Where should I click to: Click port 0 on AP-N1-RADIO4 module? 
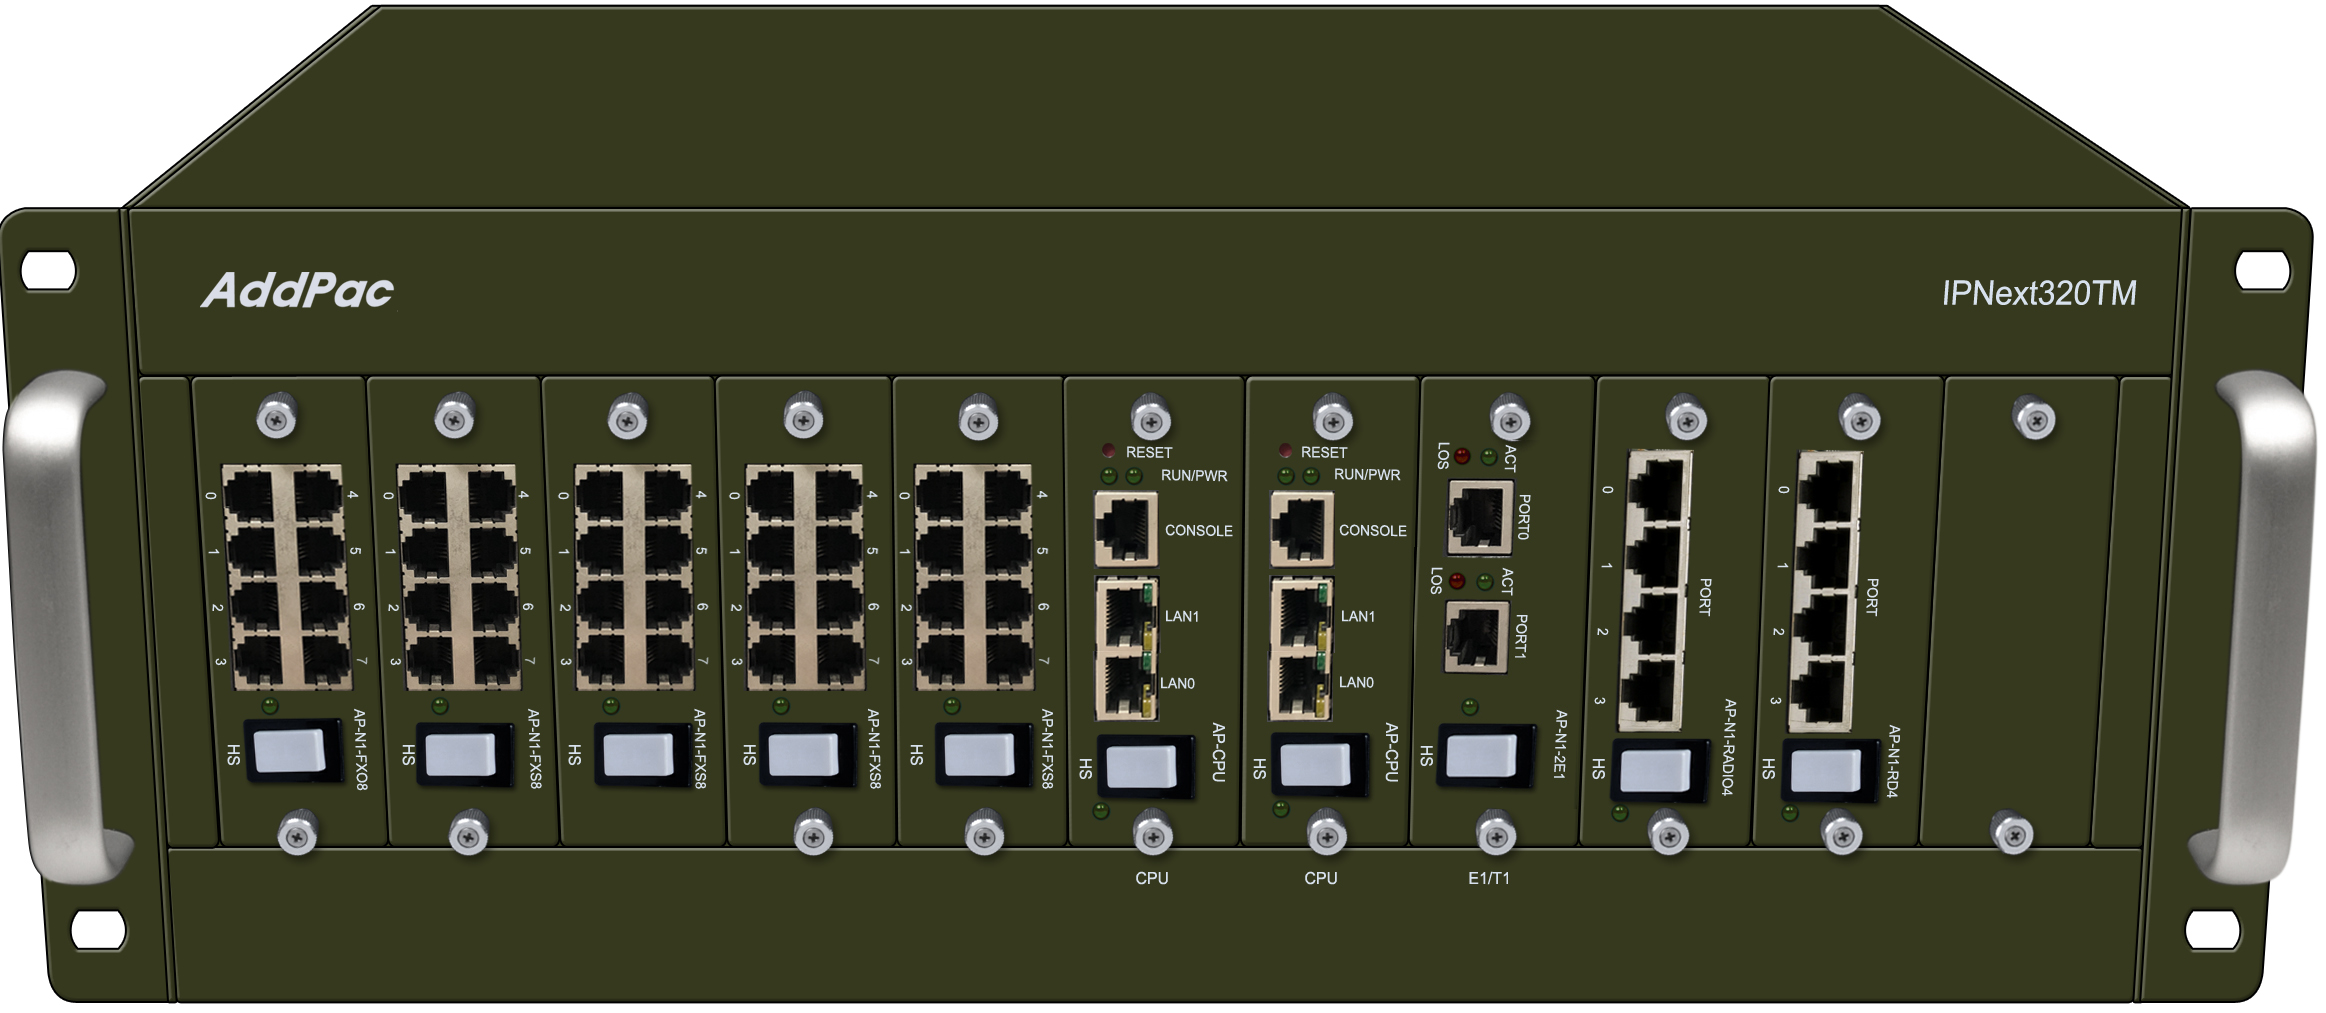point(1659,489)
